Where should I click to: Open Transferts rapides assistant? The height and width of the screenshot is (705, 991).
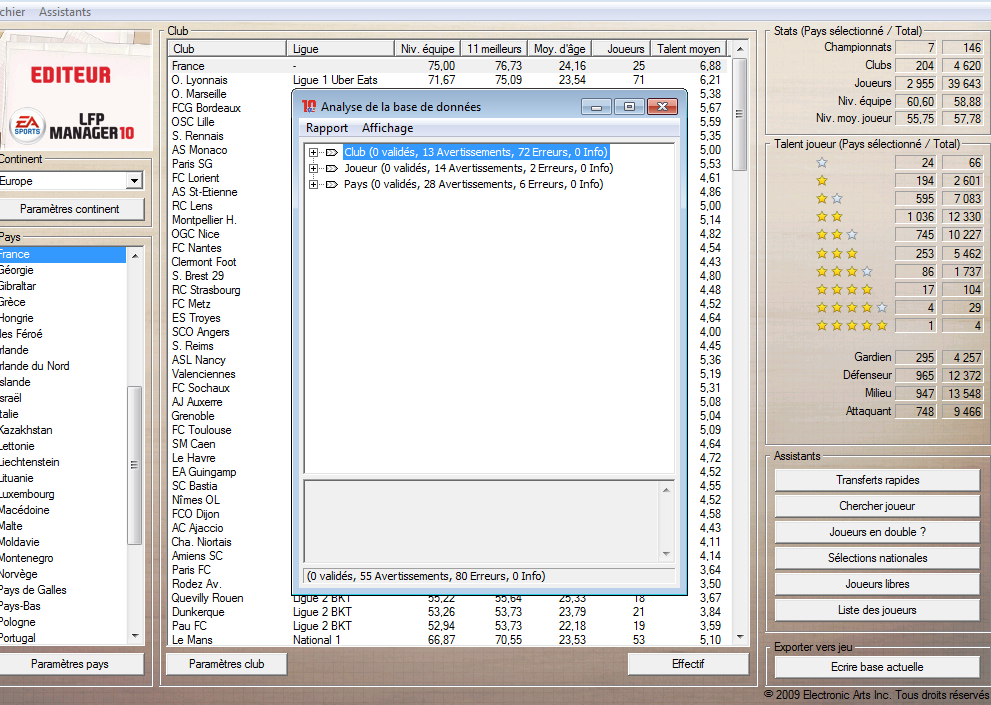coord(877,480)
